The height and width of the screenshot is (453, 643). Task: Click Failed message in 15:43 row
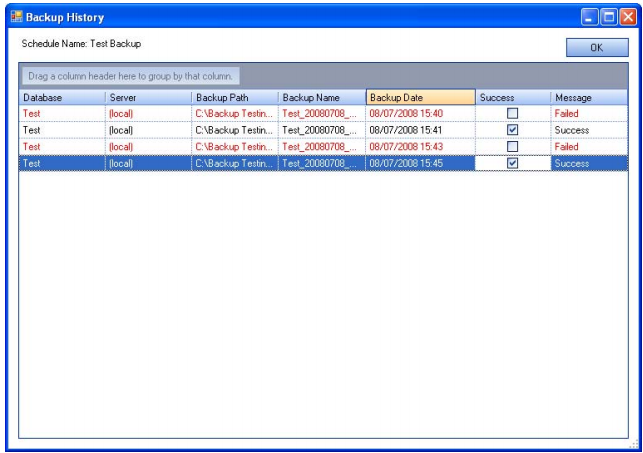589,147
